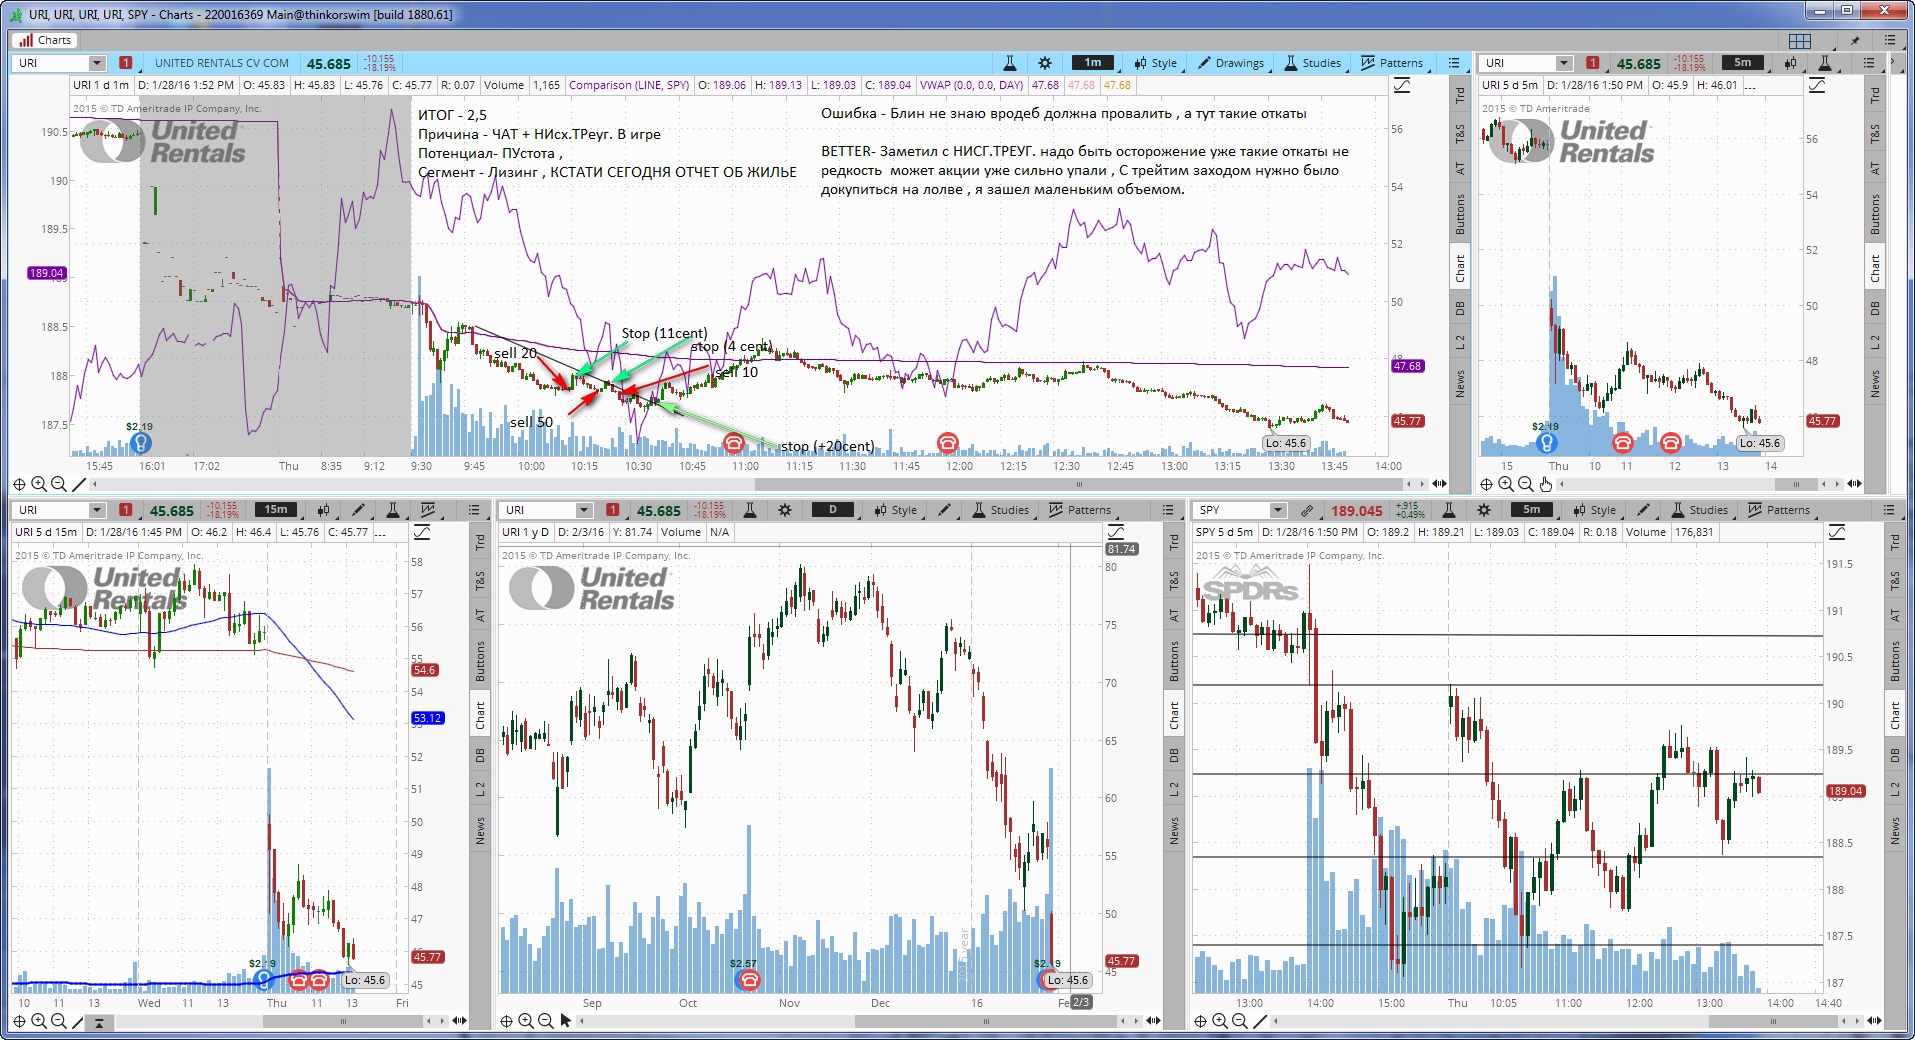Click the 189.04 purple price label on main chart
Viewport: 1915px width, 1040px height.
point(47,273)
